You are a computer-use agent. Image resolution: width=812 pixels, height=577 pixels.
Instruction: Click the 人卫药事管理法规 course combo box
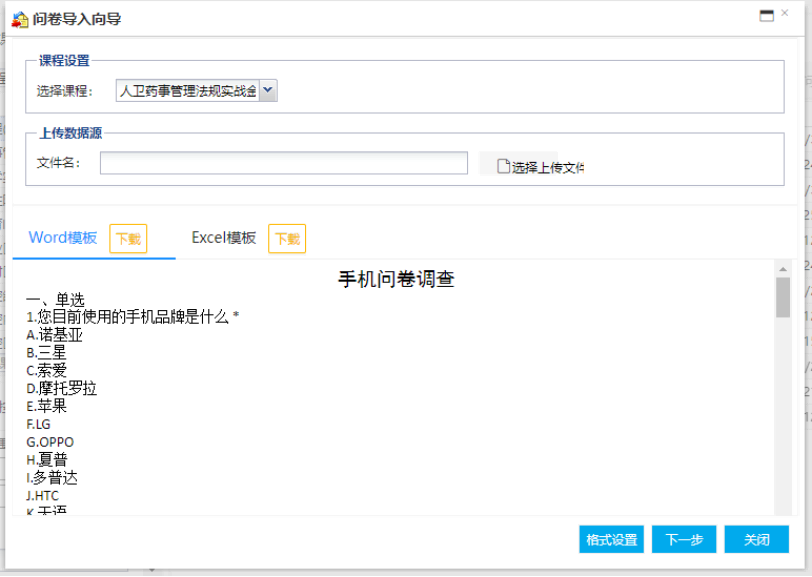click(188, 91)
